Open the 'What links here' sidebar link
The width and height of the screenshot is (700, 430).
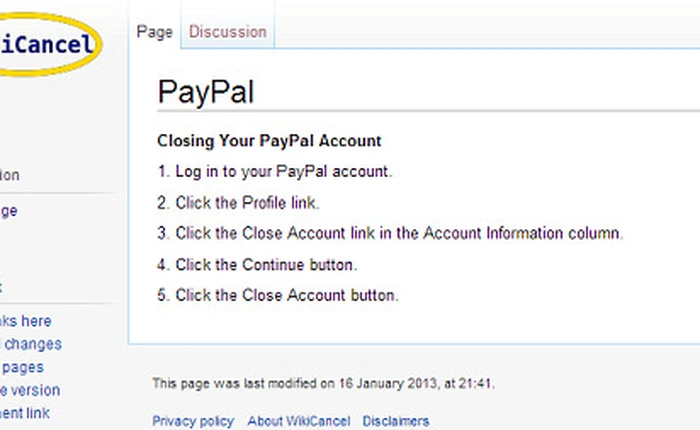[x=26, y=321]
